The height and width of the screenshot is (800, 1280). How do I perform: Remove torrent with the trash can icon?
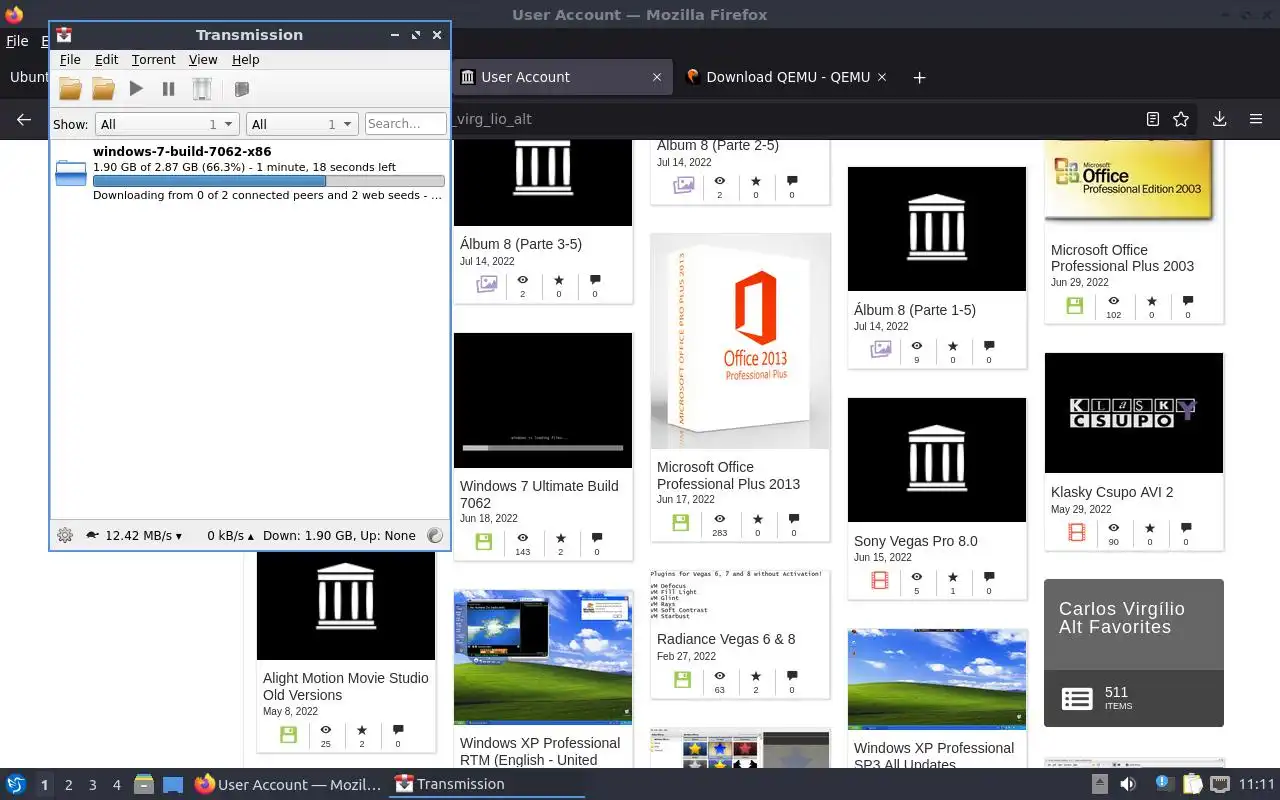(202, 89)
